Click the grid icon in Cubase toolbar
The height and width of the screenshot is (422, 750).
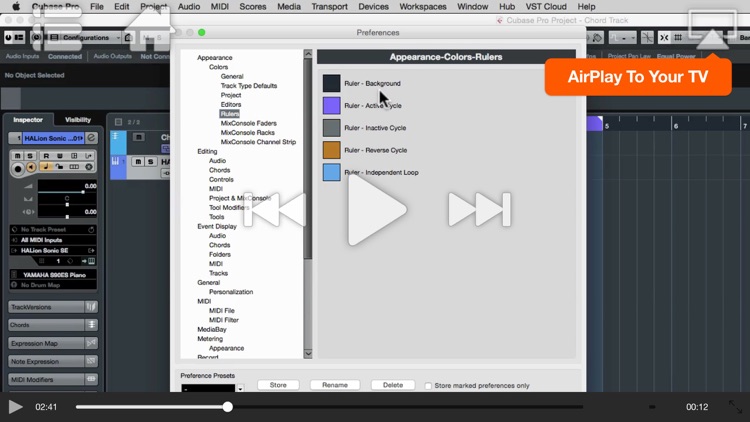tap(678, 37)
